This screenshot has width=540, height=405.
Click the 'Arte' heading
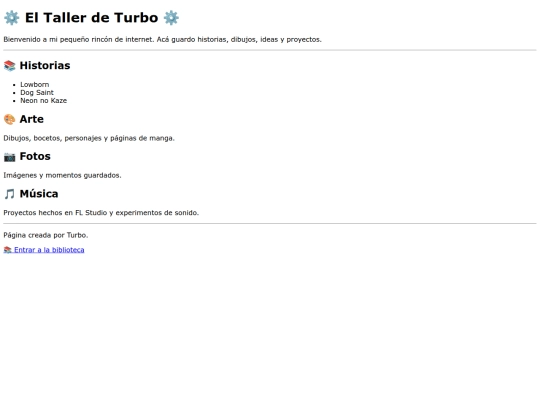[x=32, y=119]
